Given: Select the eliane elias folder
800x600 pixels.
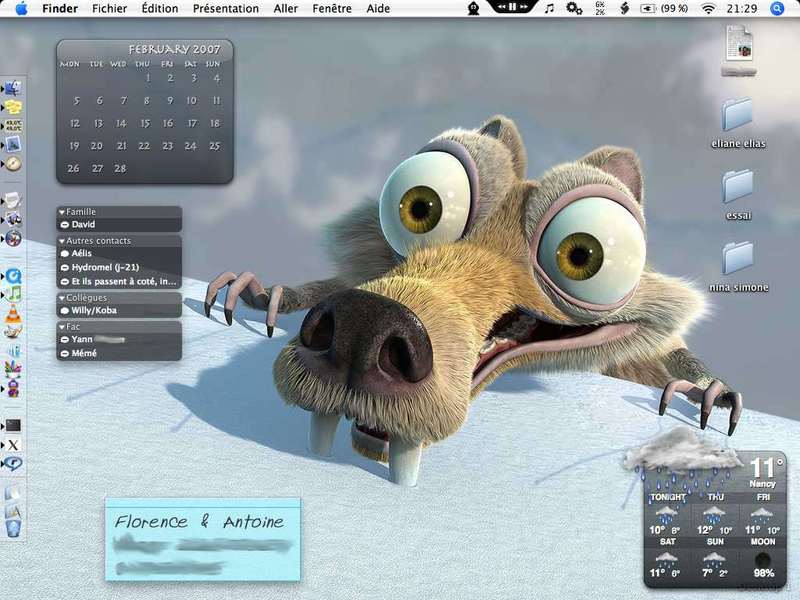Looking at the screenshot, I should pos(738,123).
